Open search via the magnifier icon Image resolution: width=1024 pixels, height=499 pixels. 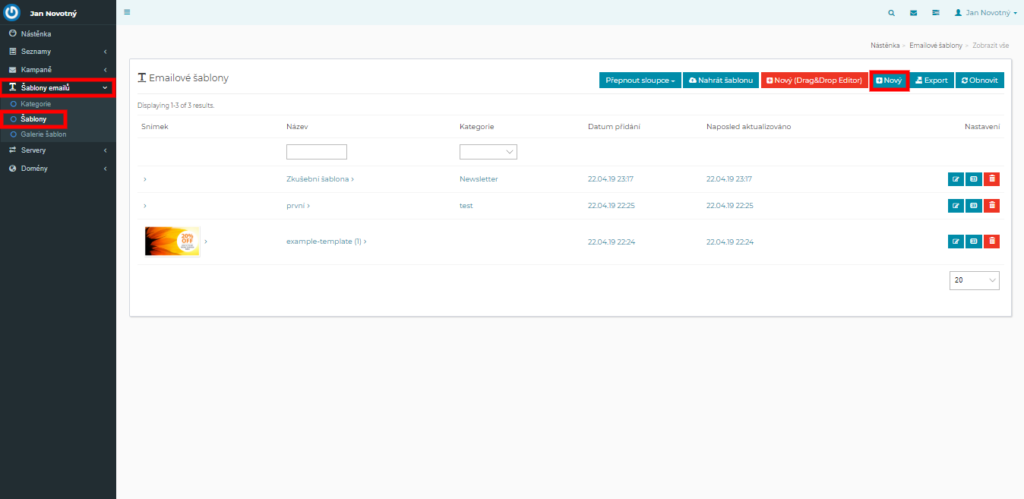pyautogui.click(x=892, y=13)
